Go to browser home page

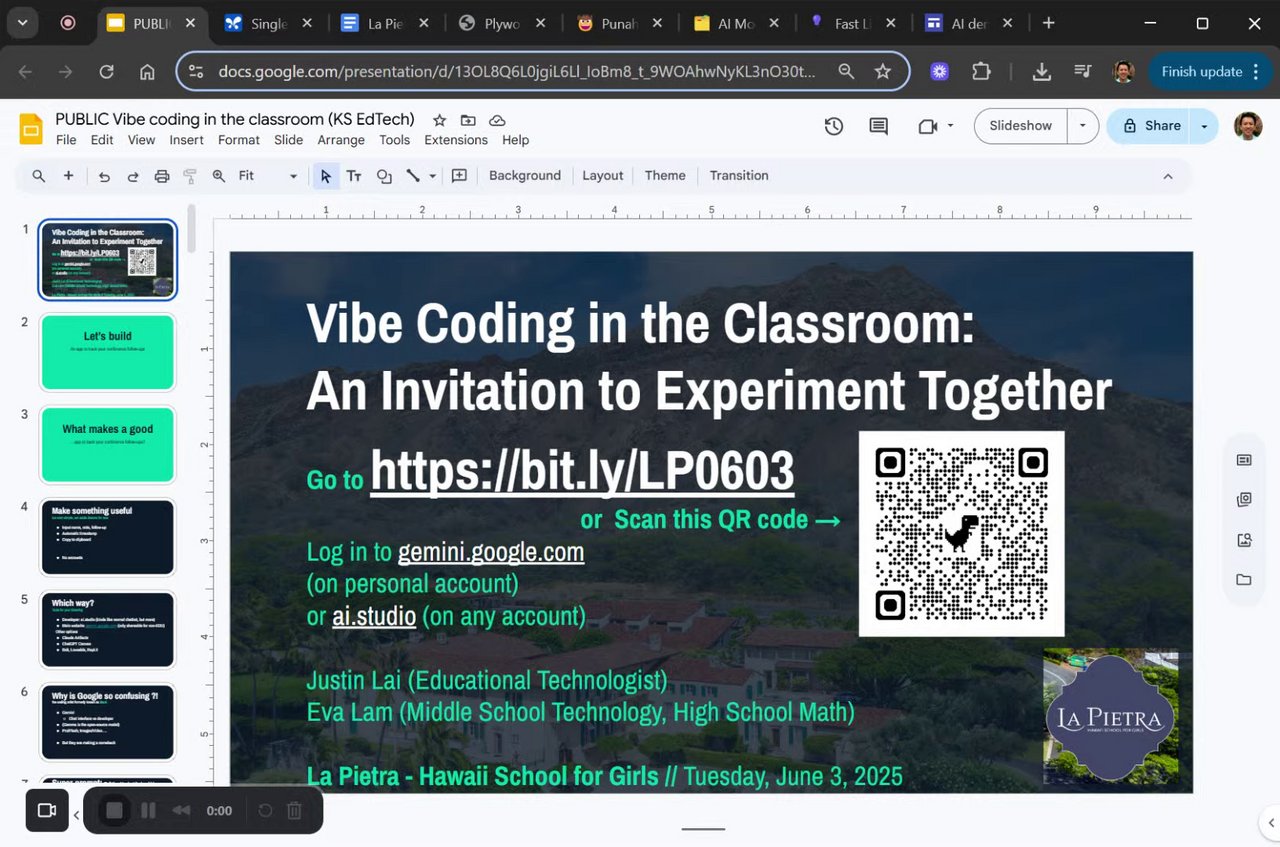click(147, 72)
